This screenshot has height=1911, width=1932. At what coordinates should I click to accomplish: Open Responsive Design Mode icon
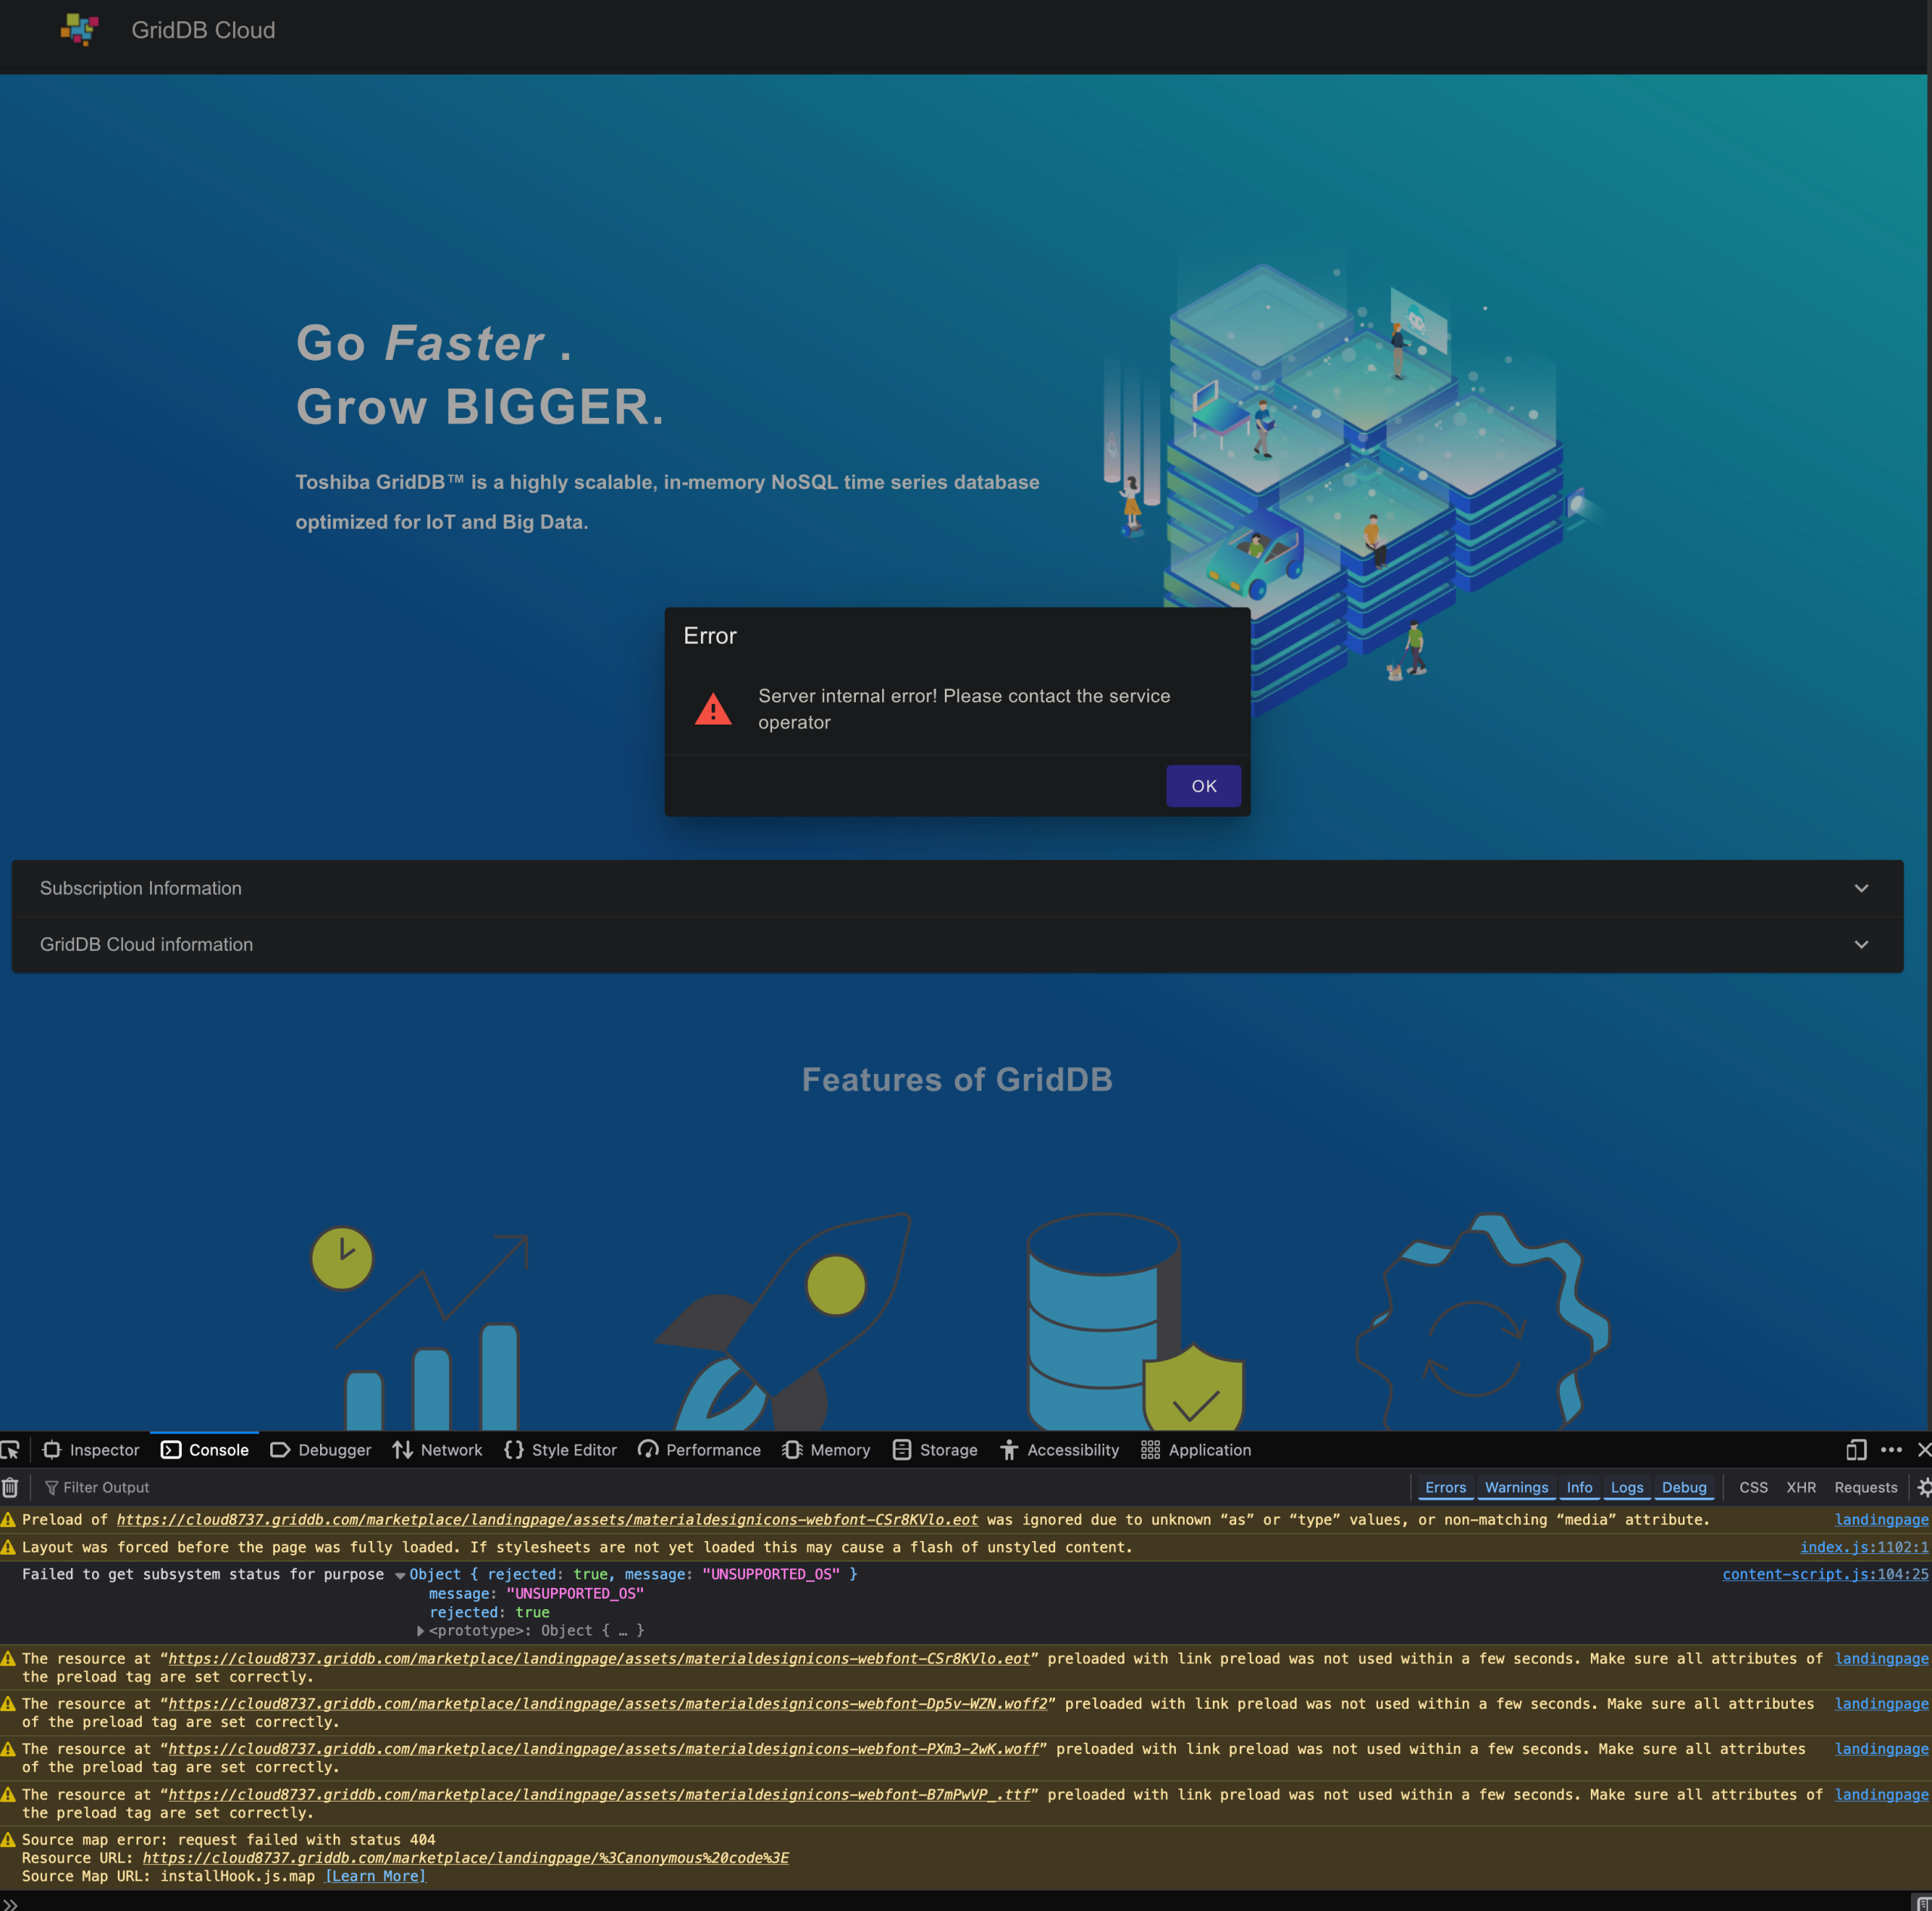tap(1856, 1450)
